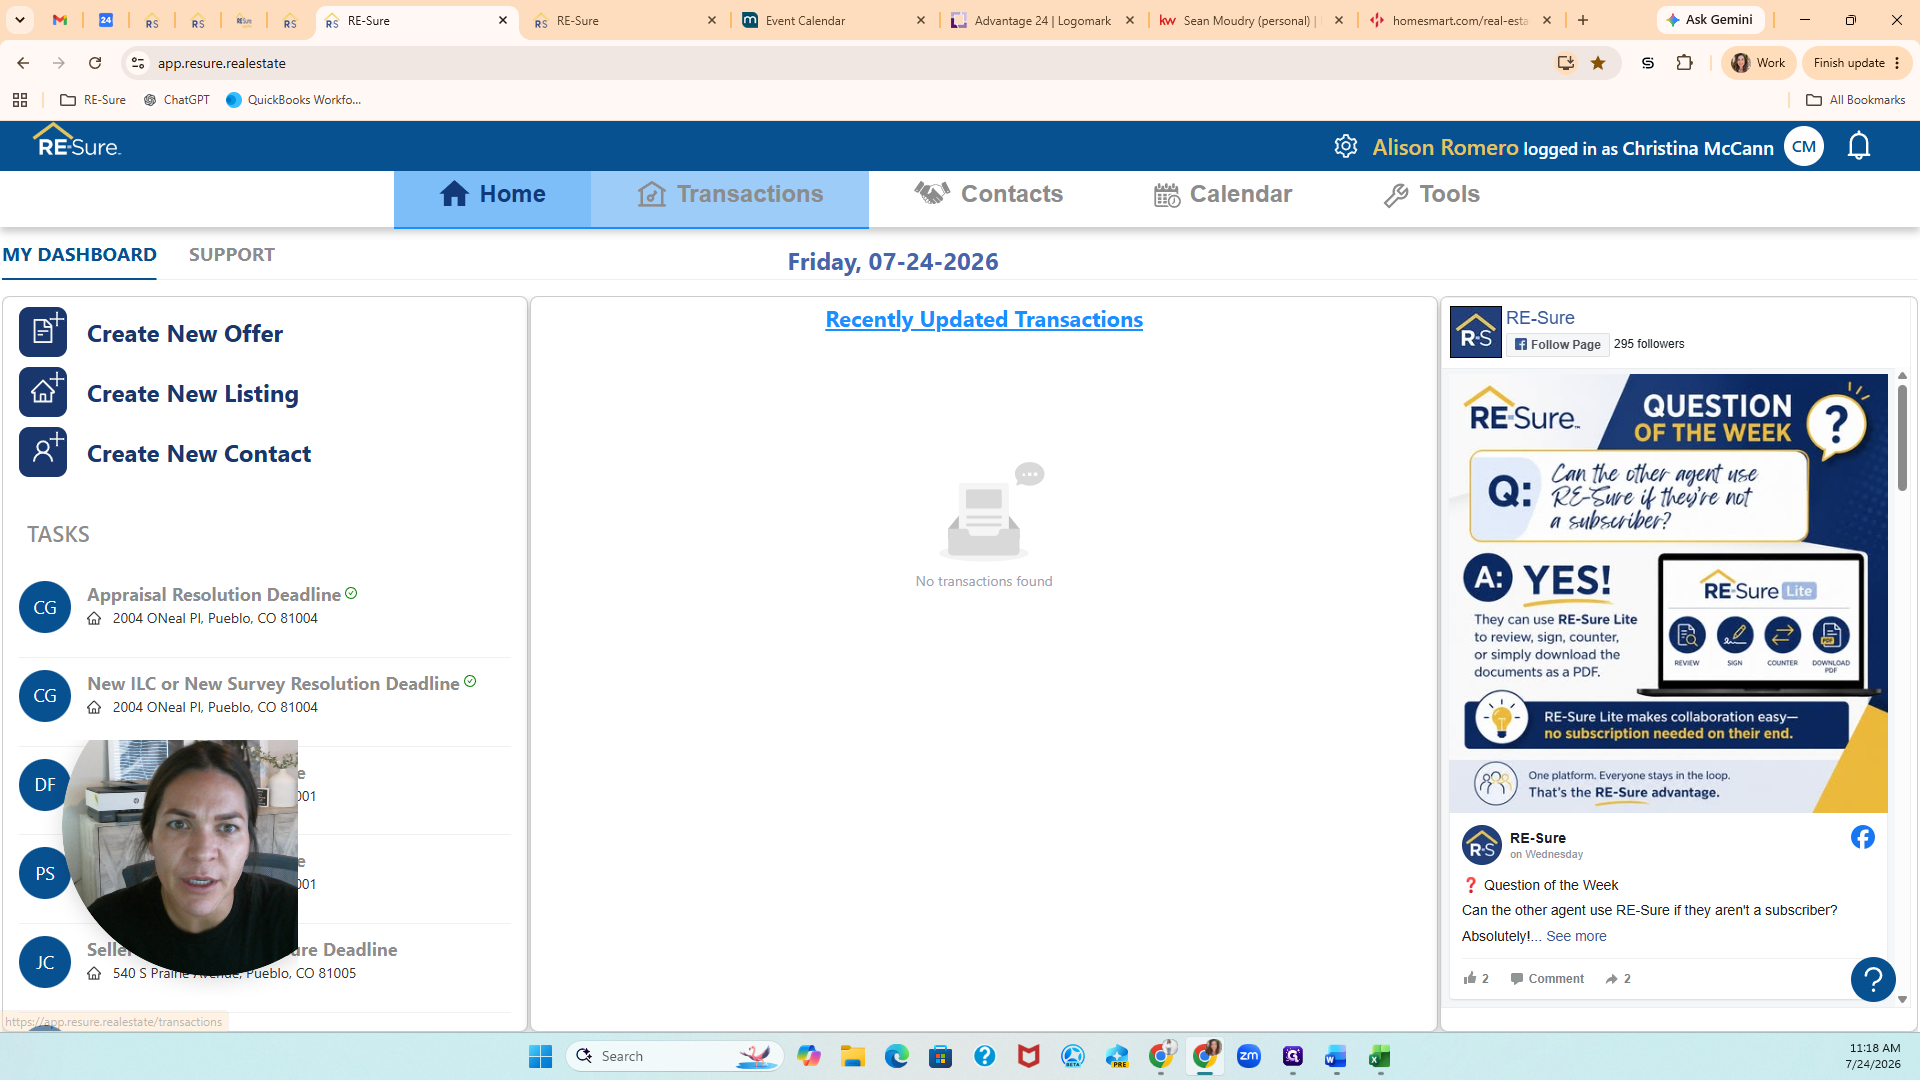Open Microsoft Word from the taskbar
Image resolution: width=1920 pixels, height=1080 pixels.
1336,1056
